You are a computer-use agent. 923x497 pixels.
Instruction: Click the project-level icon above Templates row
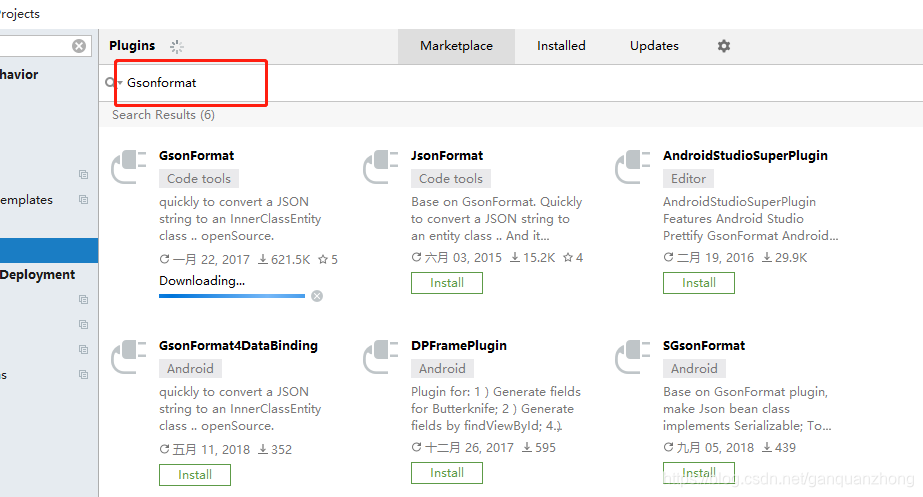[x=84, y=174]
